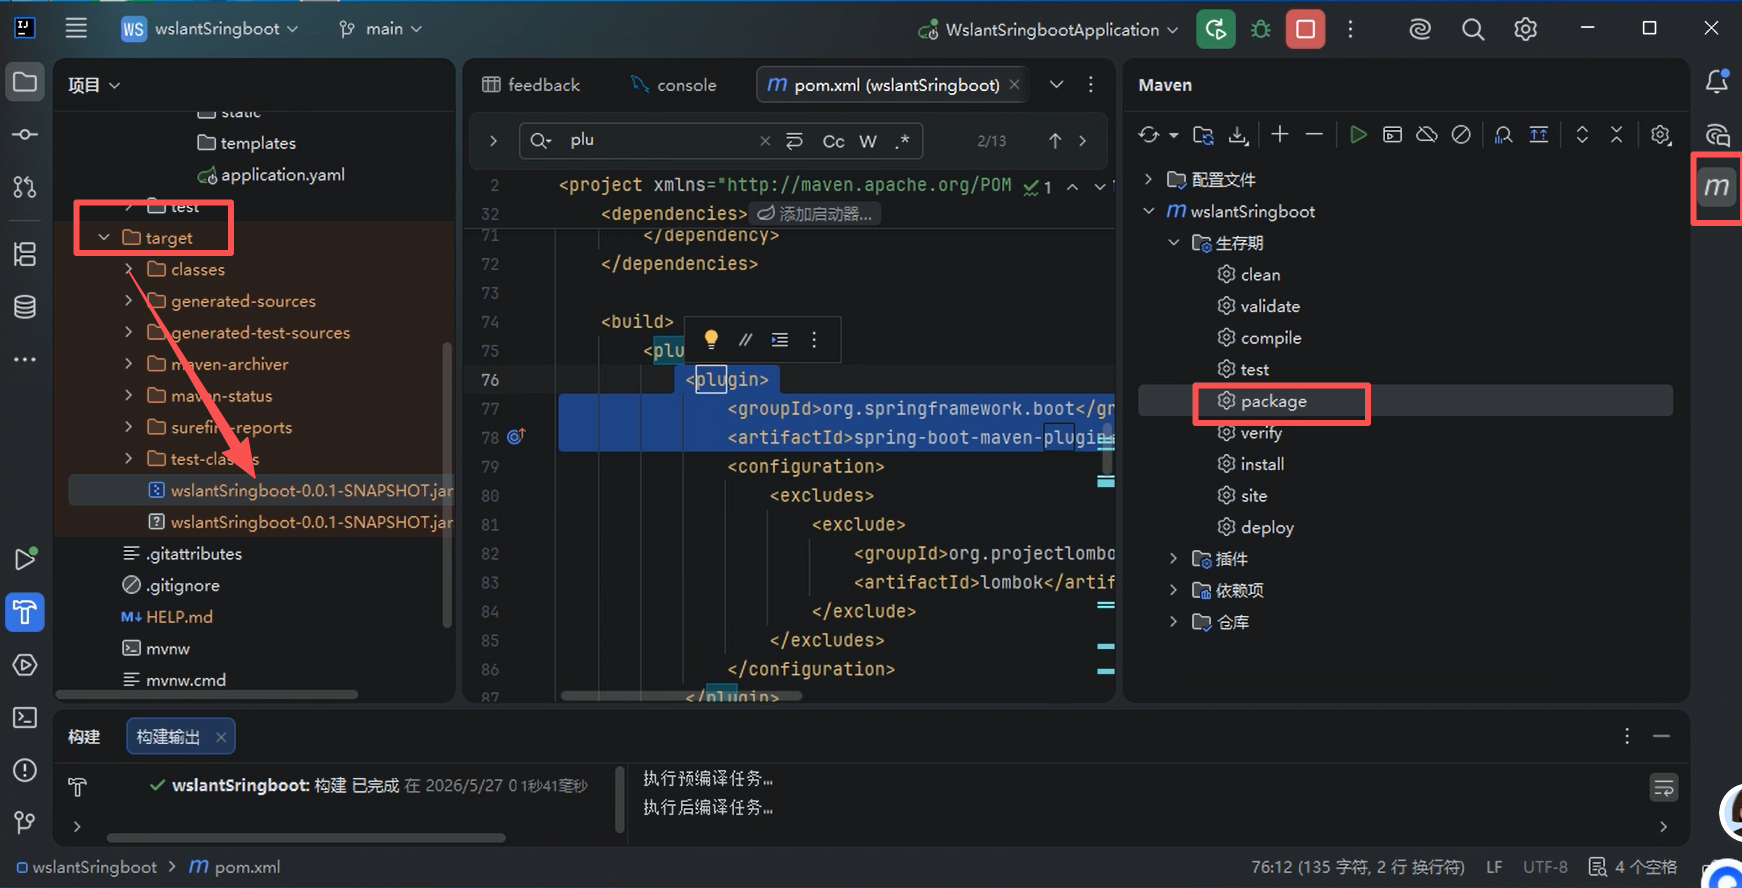
Task: Open the Terminal tool window
Action: click(x=25, y=717)
